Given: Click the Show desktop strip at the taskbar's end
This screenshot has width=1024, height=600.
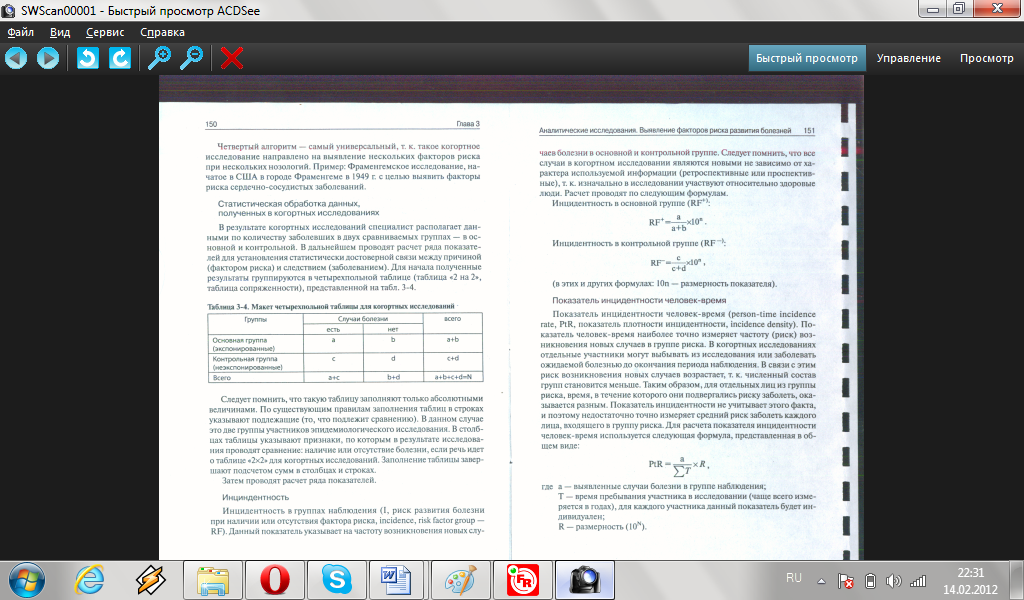Looking at the screenshot, I should [1019, 580].
